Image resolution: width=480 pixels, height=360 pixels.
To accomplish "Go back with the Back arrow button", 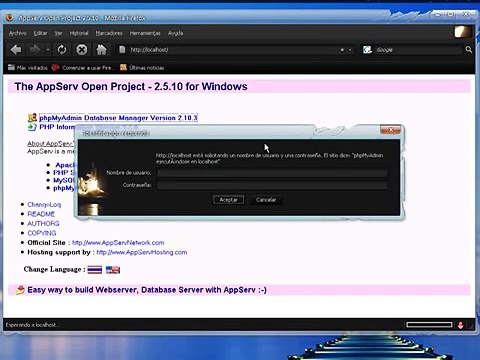I will 16,50.
